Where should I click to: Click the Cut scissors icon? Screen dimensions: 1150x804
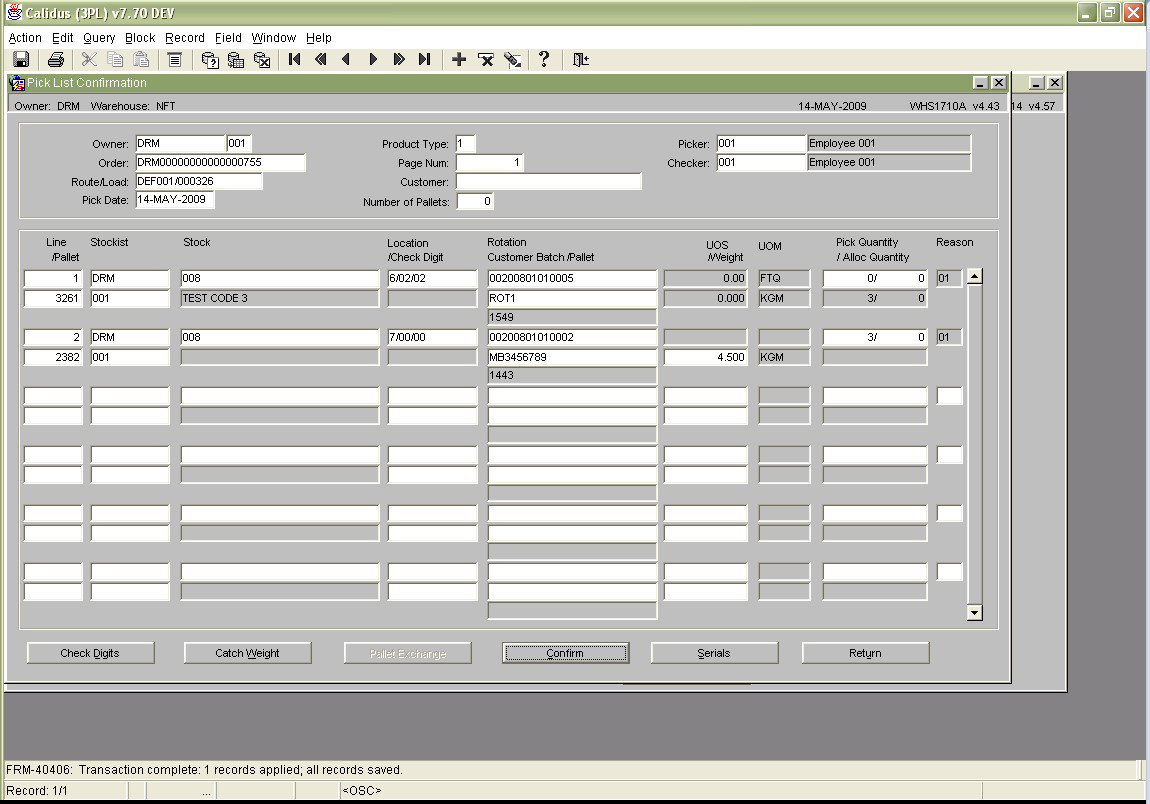(x=89, y=59)
